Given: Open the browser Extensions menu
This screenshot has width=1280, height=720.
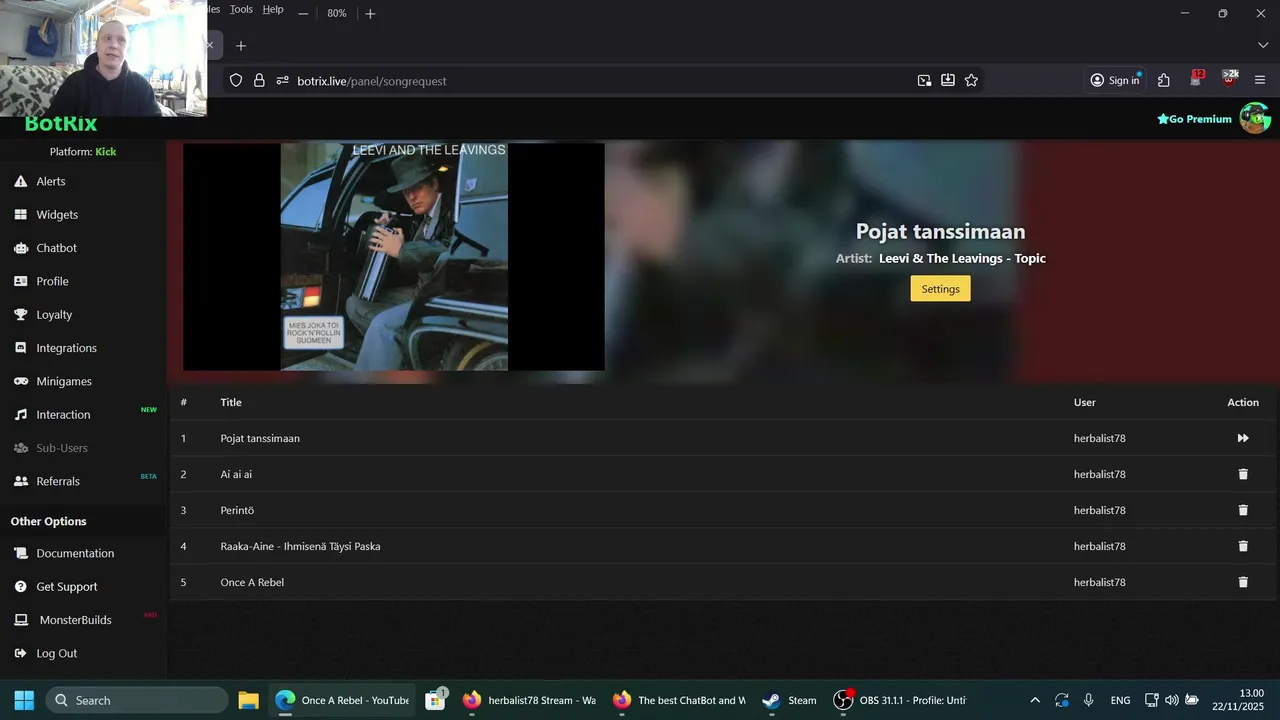Looking at the screenshot, I should pyautogui.click(x=1164, y=81).
